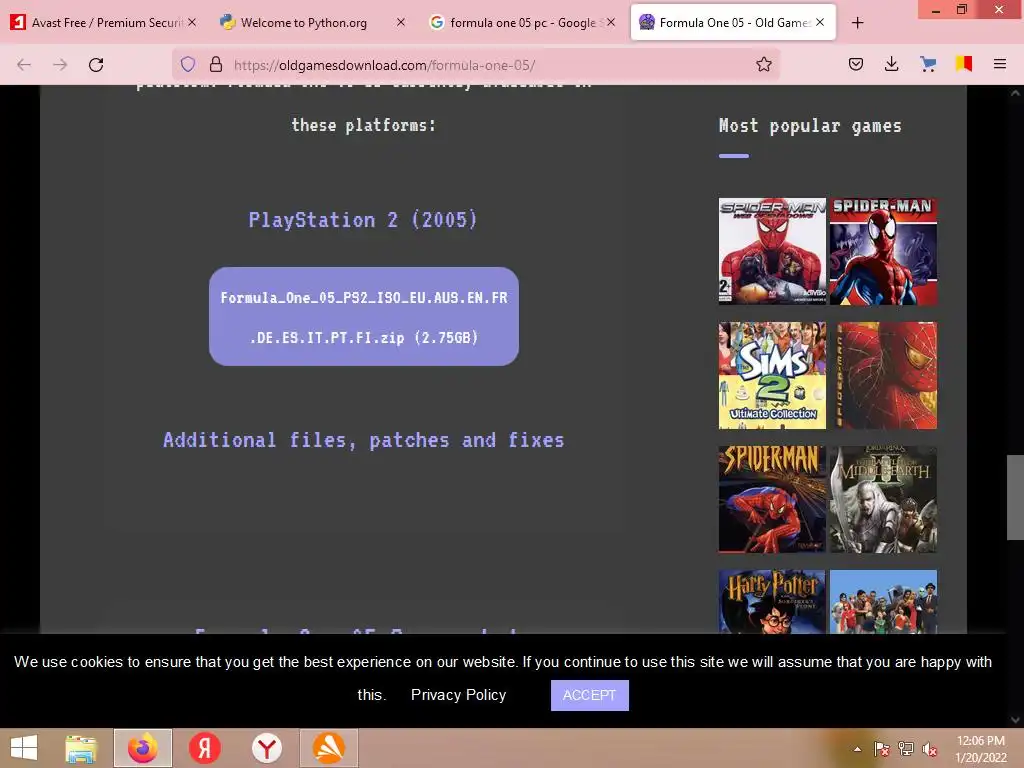
Task: Click the network tray icon
Action: 906,749
